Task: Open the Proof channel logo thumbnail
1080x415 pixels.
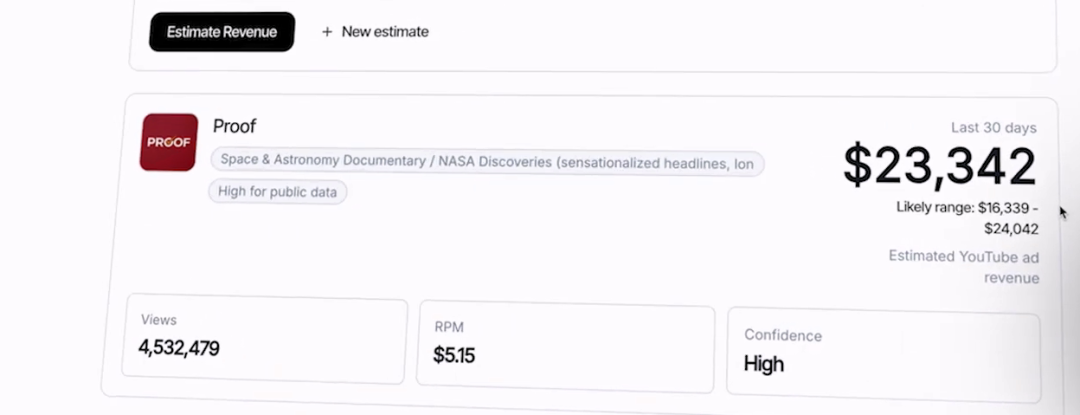Action: (169, 142)
